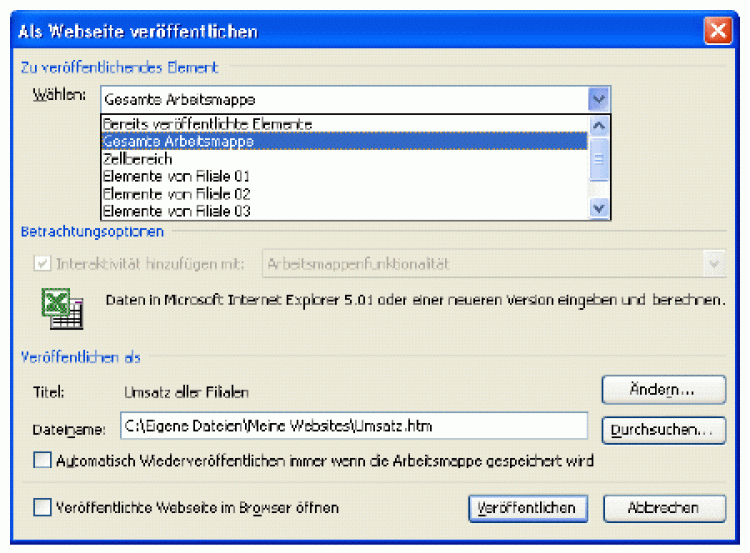Expand the Arbeitsmappenfunktionalität dropdown
Image resolution: width=750 pixels, height=553 pixels.
pos(714,264)
